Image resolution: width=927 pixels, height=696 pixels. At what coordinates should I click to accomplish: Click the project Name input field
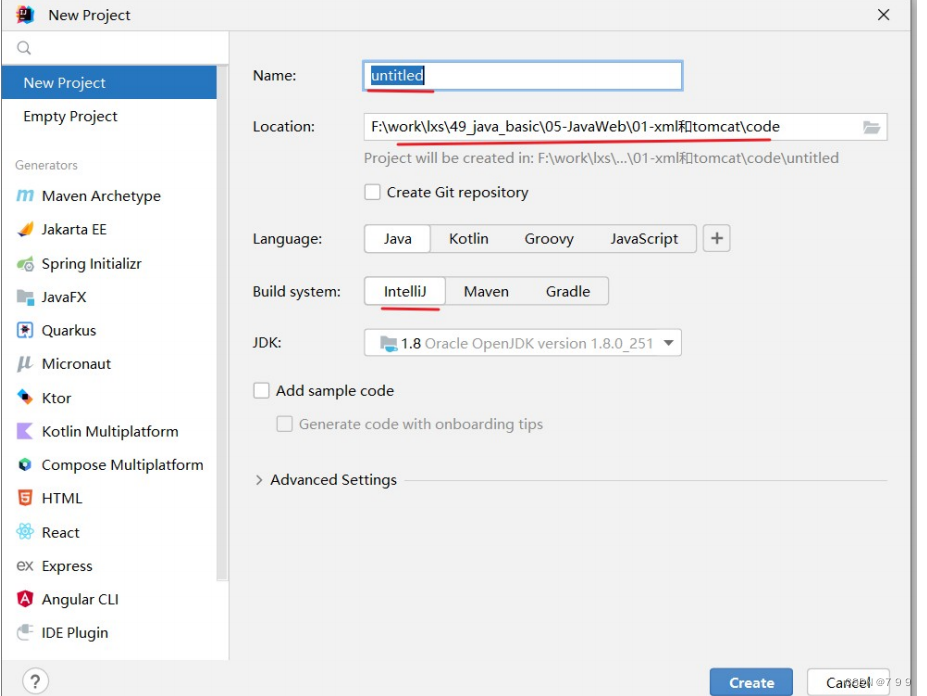coord(523,76)
